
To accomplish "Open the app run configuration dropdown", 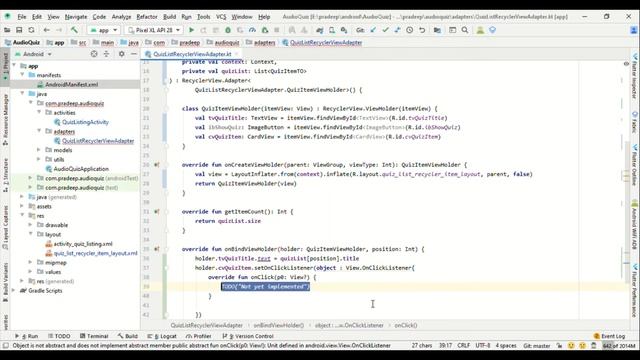I will coord(104,30).
